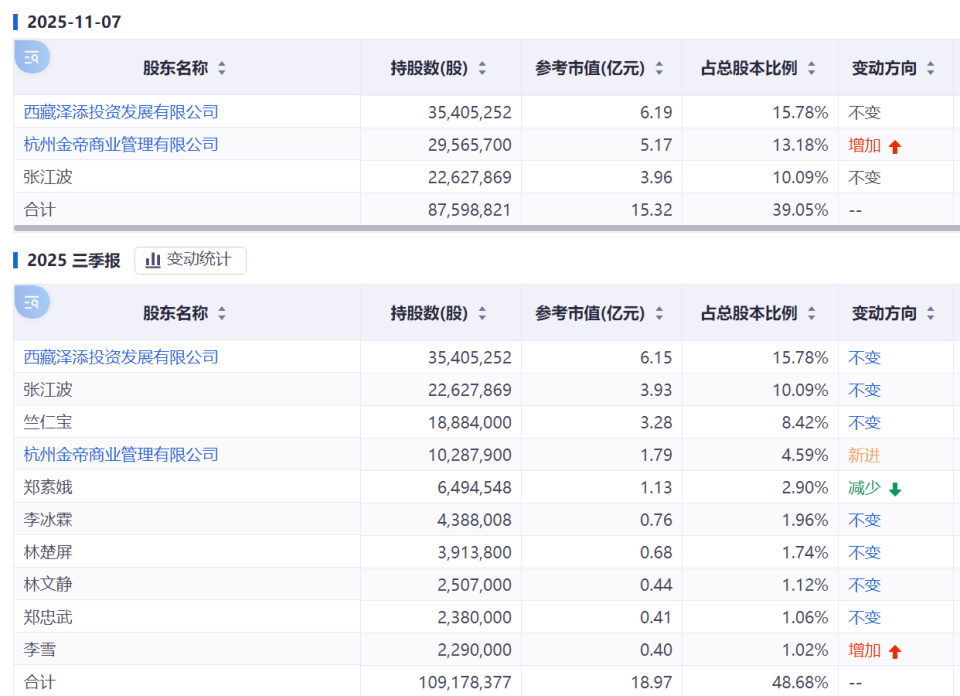Open the 变动统计 button
Screen dimensions: 960x696
click(x=190, y=260)
